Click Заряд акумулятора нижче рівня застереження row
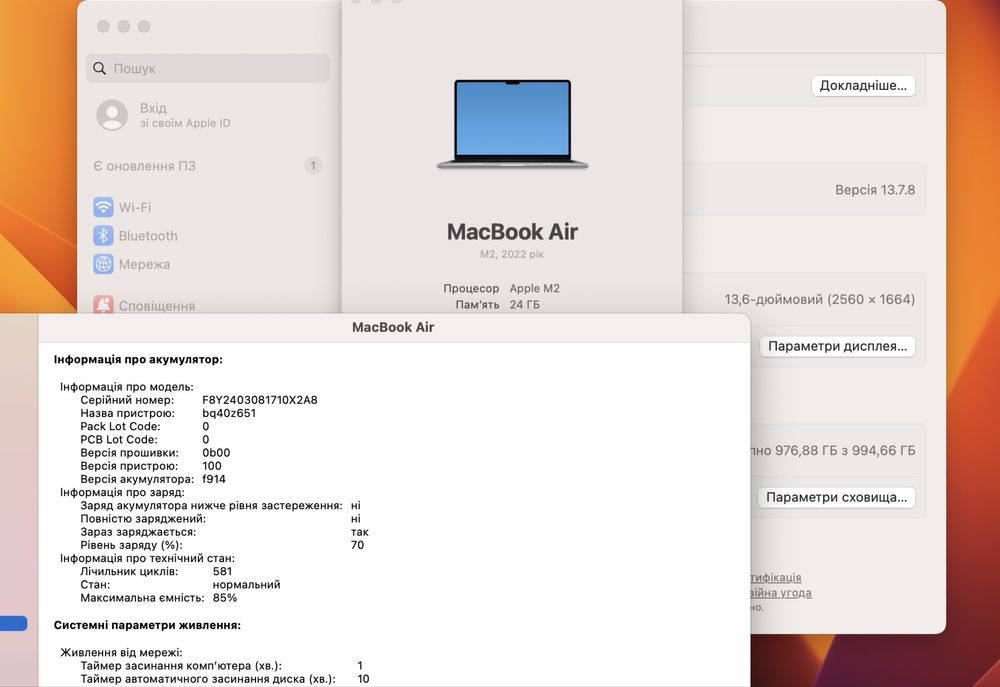The width and height of the screenshot is (1000, 687). 221,506
